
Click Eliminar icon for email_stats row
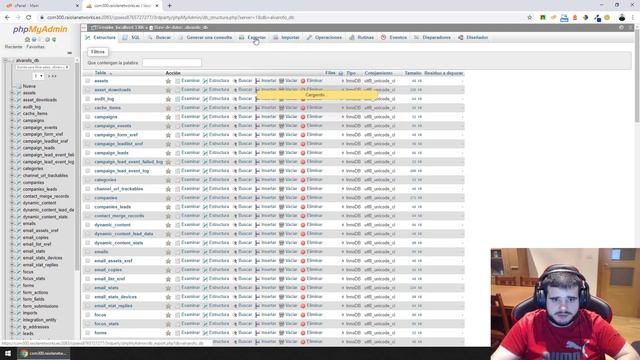tap(303, 288)
